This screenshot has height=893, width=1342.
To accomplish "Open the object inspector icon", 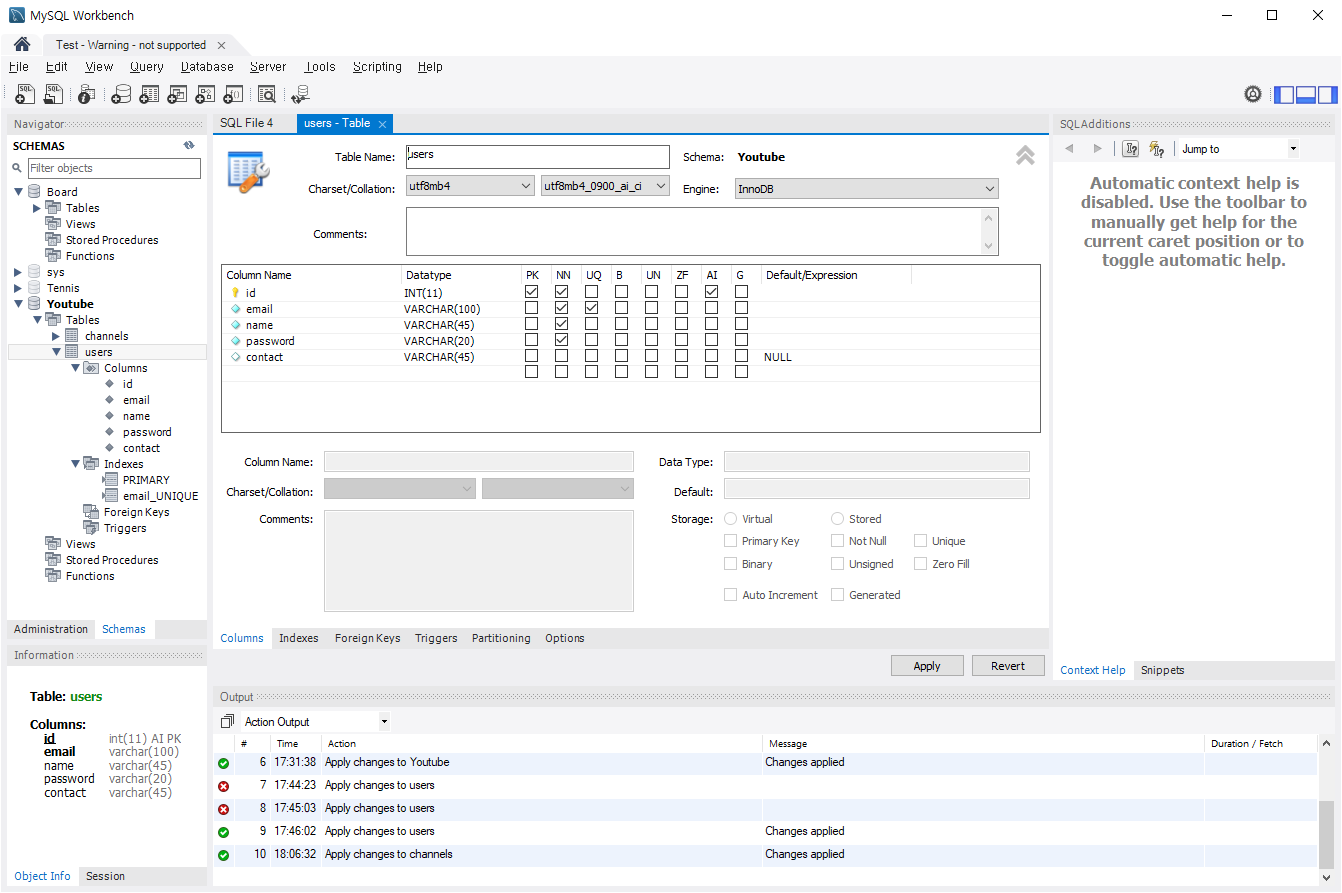I will [x=86, y=94].
